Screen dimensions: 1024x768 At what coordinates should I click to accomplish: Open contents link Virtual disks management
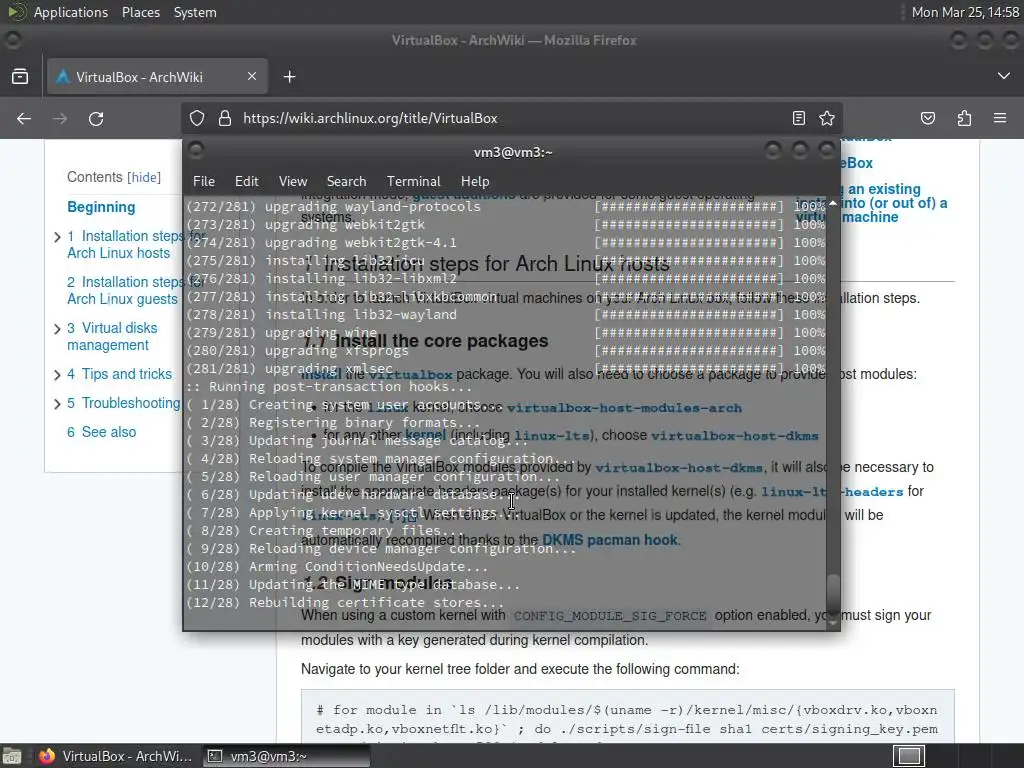click(112, 336)
